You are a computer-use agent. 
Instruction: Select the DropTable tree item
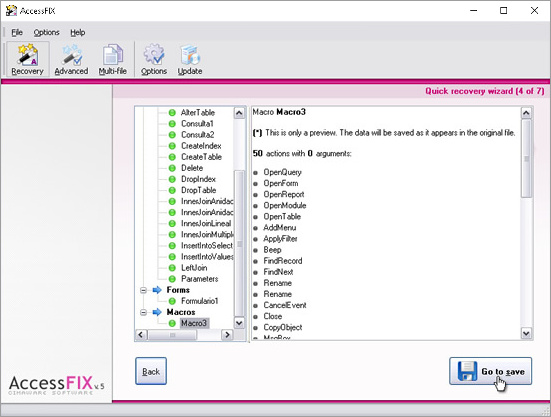[x=199, y=190]
